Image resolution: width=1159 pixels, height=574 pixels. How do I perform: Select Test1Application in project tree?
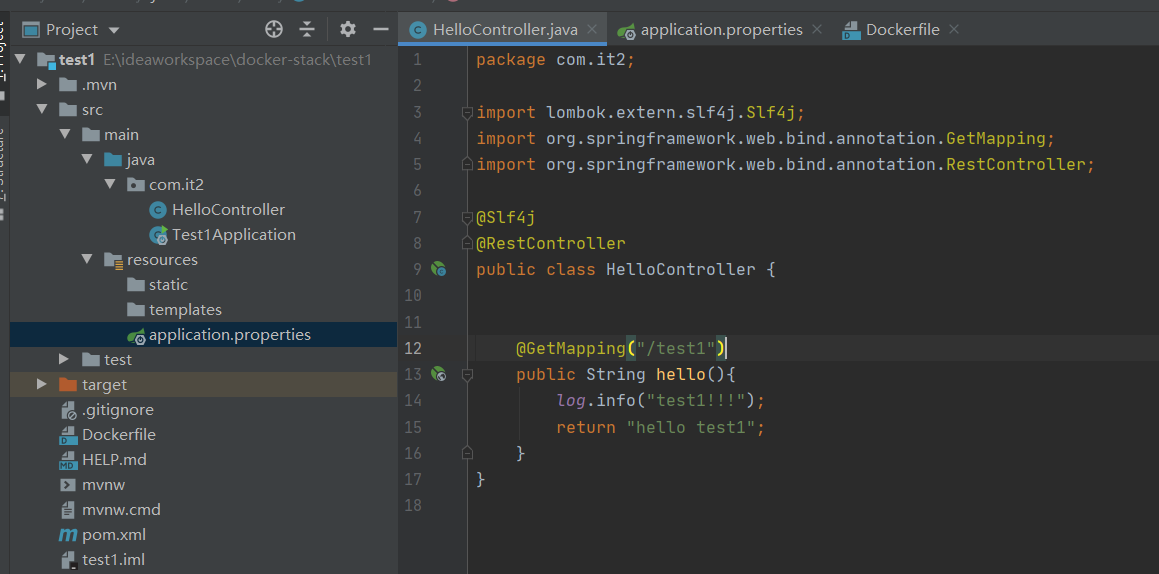[x=234, y=235]
